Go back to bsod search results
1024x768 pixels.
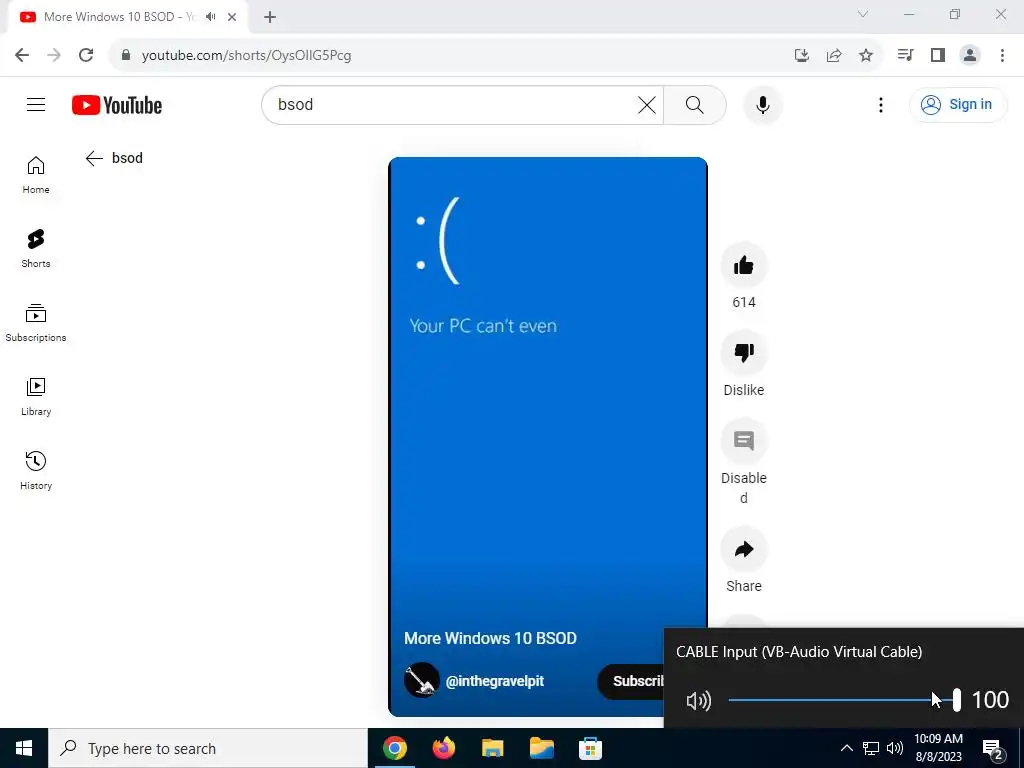click(x=94, y=158)
